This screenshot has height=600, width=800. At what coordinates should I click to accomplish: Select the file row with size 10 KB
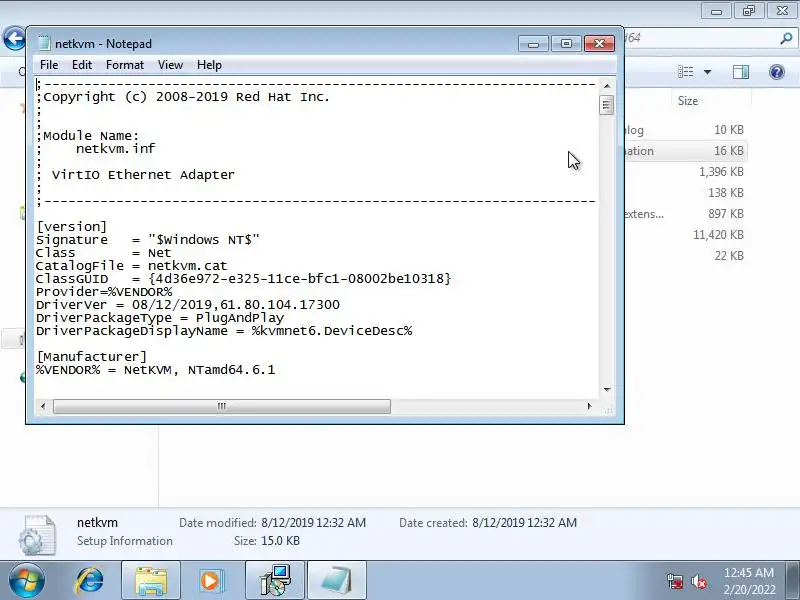pos(685,130)
